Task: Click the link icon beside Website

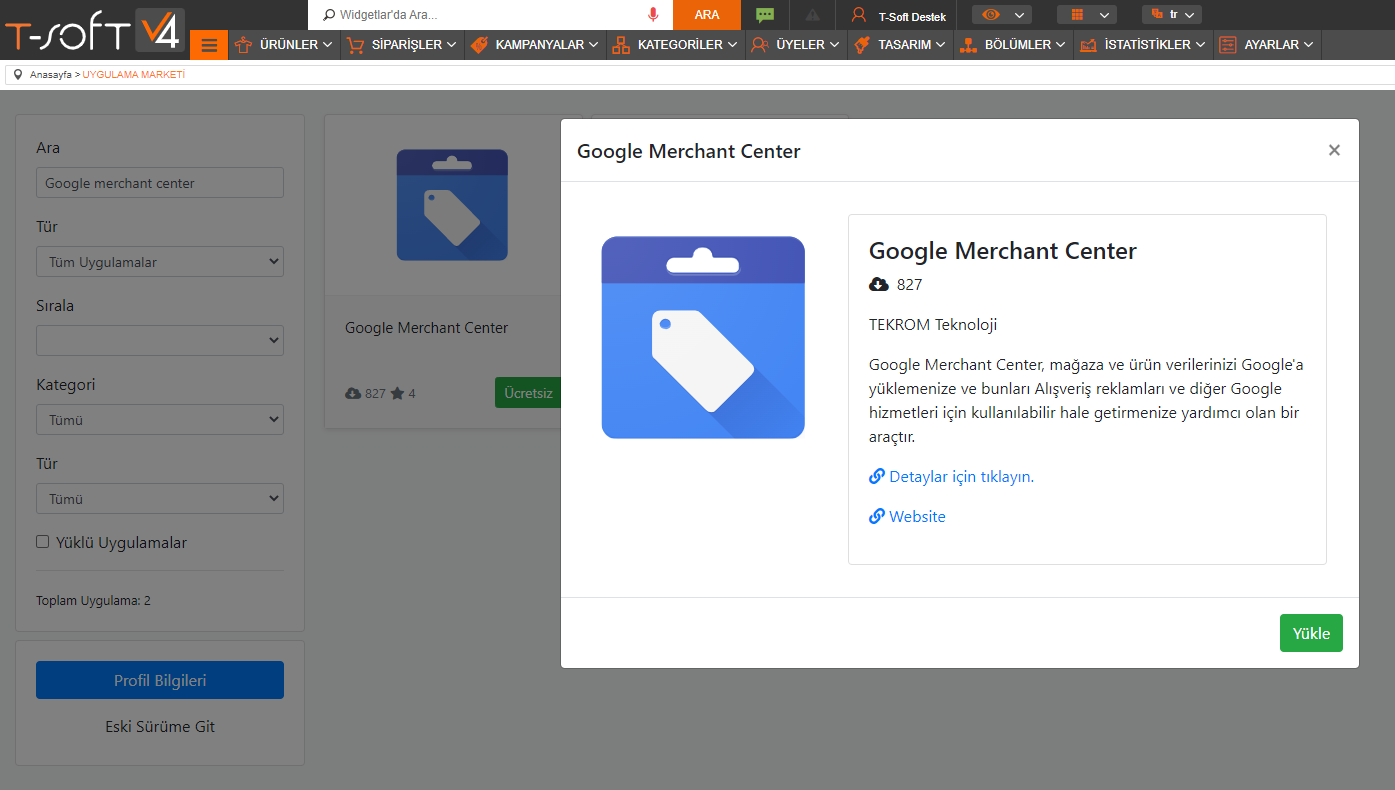Action: pyautogui.click(x=877, y=516)
